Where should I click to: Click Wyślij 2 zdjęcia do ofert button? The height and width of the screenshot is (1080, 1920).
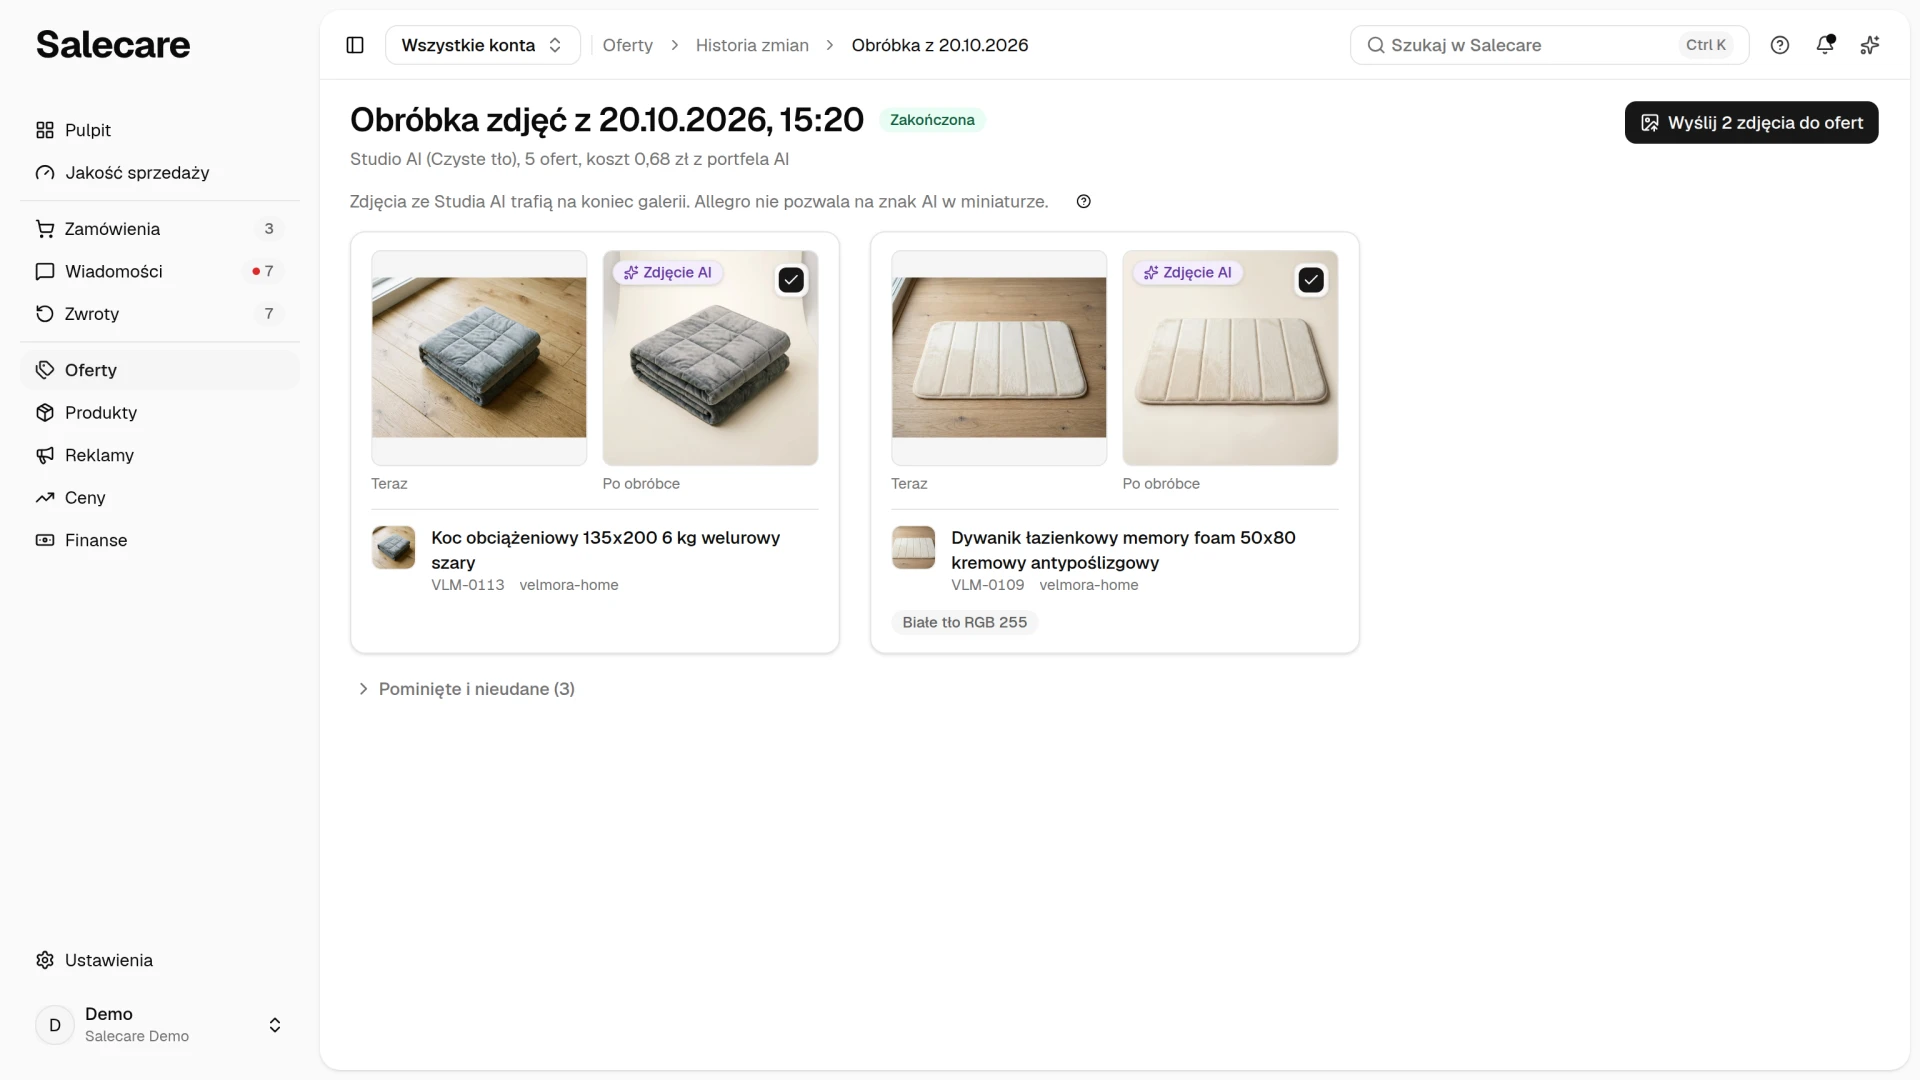coord(1751,123)
